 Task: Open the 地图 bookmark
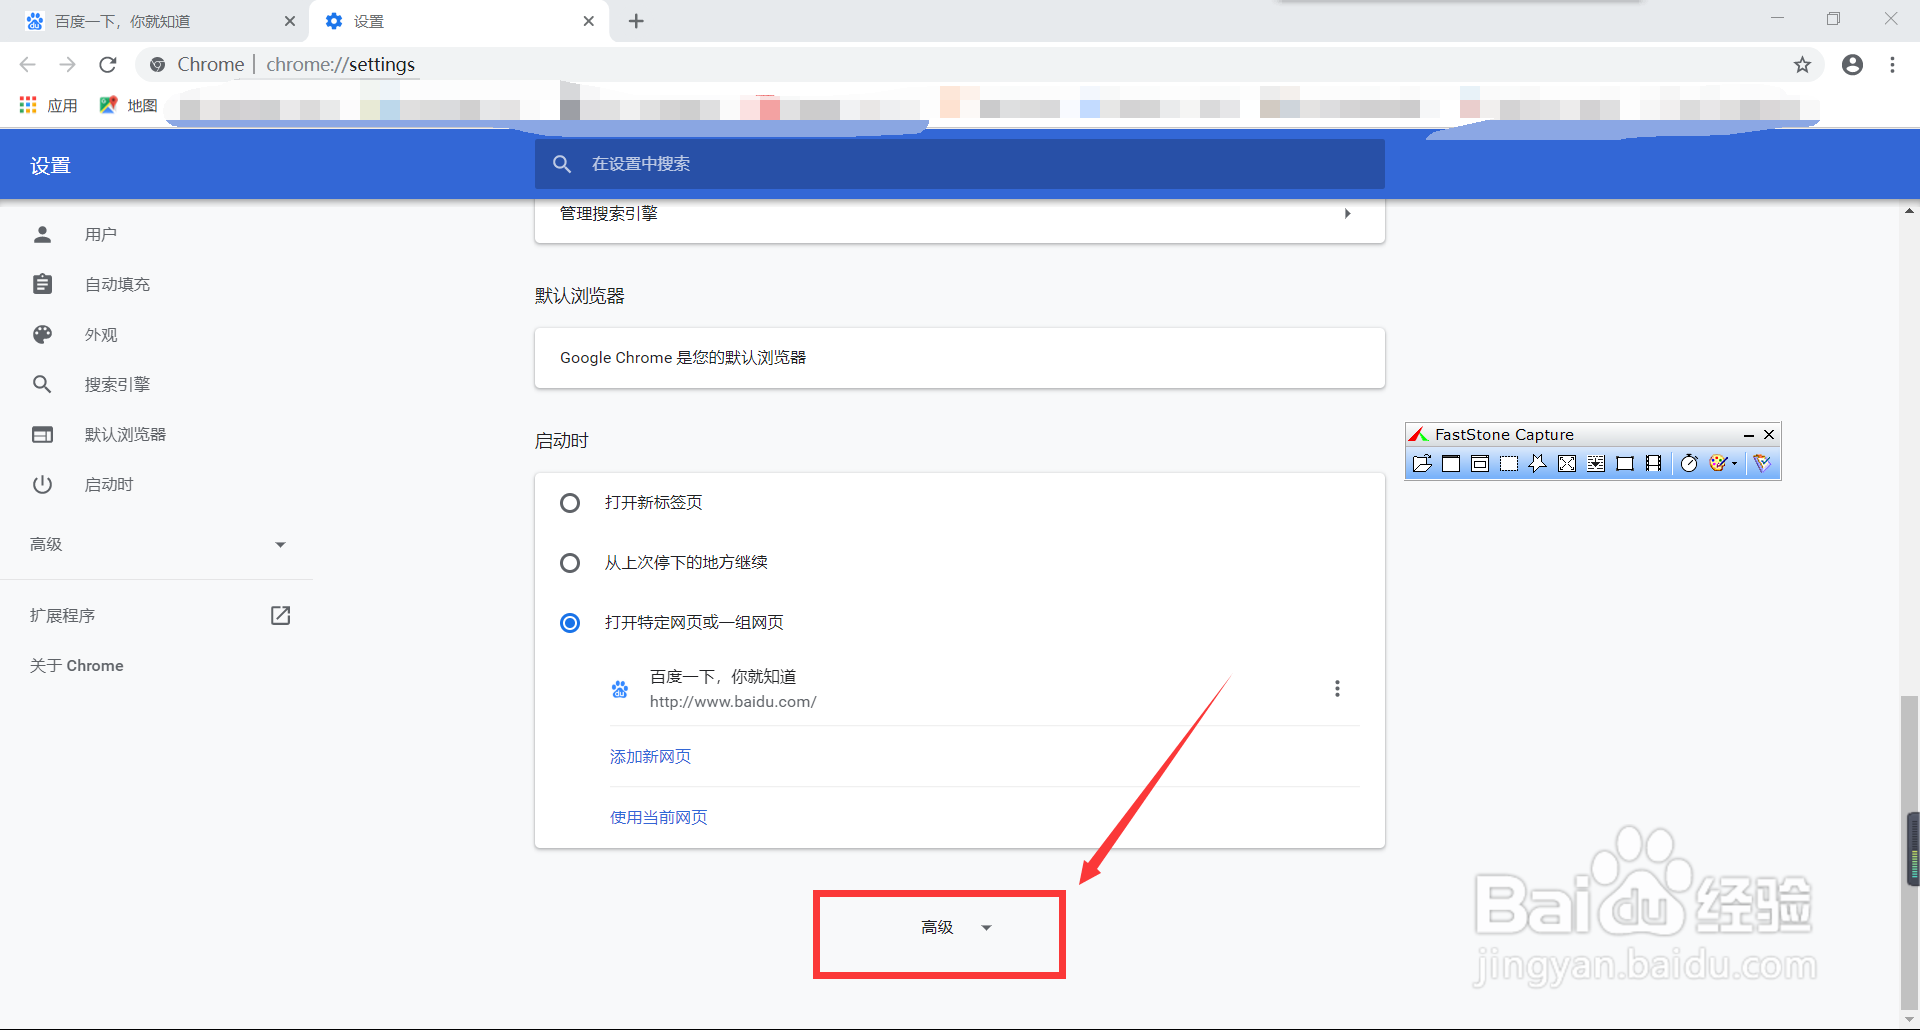click(x=128, y=105)
